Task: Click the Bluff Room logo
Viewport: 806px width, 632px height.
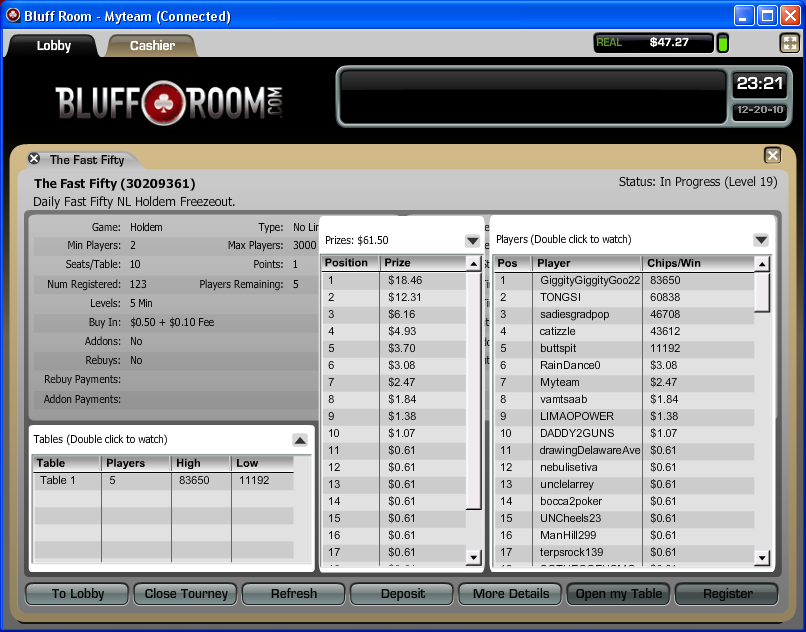Action: [169, 102]
